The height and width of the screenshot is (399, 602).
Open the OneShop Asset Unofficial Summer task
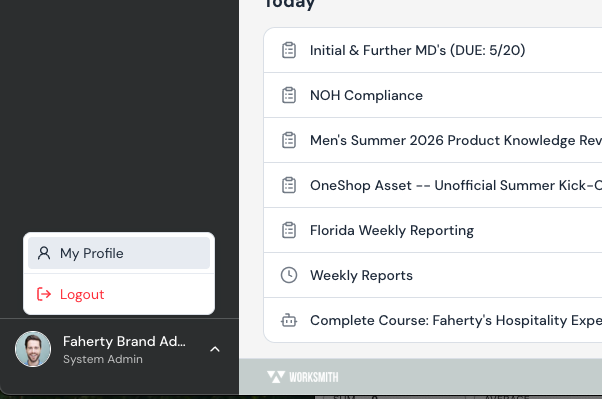tap(433, 185)
